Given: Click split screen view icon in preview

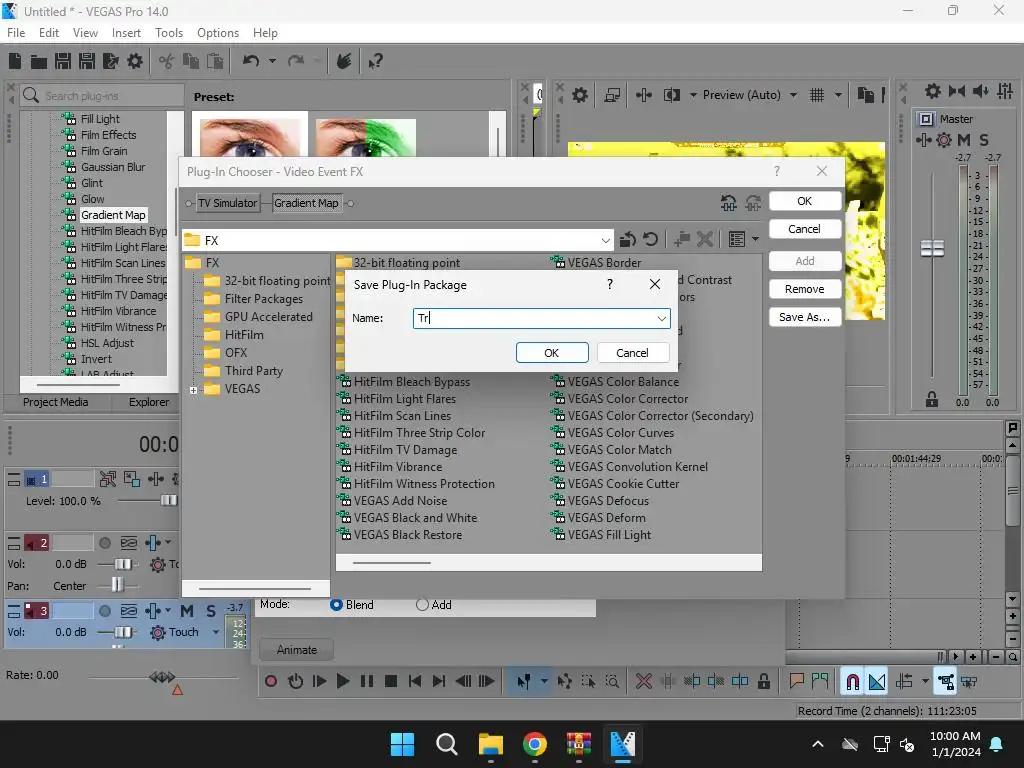Looking at the screenshot, I should point(671,95).
